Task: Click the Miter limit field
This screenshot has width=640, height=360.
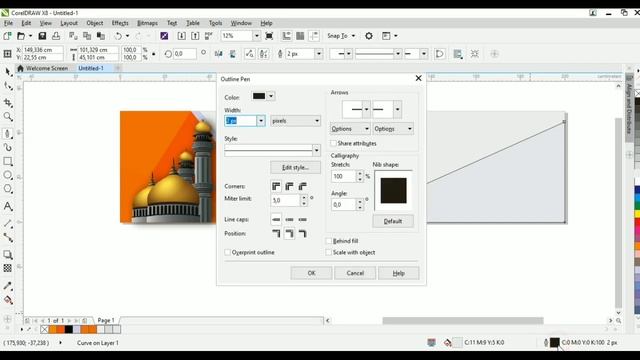Action: pos(286,200)
